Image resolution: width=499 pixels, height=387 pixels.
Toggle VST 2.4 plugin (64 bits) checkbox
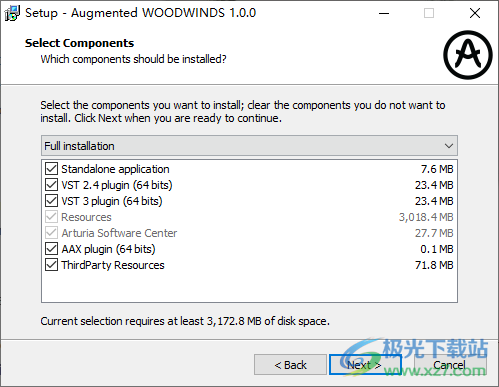point(51,185)
